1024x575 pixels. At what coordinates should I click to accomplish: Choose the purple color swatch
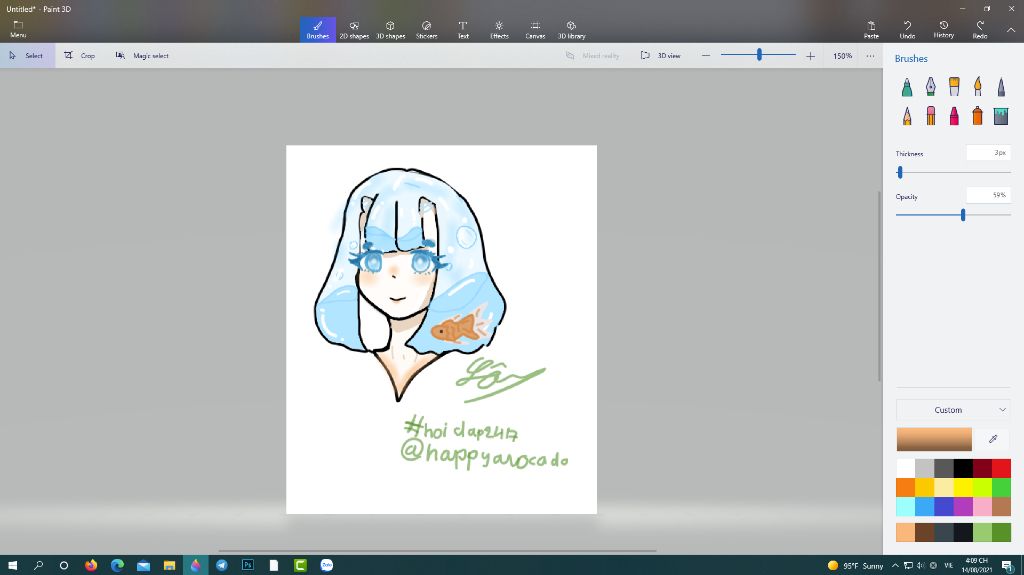point(963,506)
